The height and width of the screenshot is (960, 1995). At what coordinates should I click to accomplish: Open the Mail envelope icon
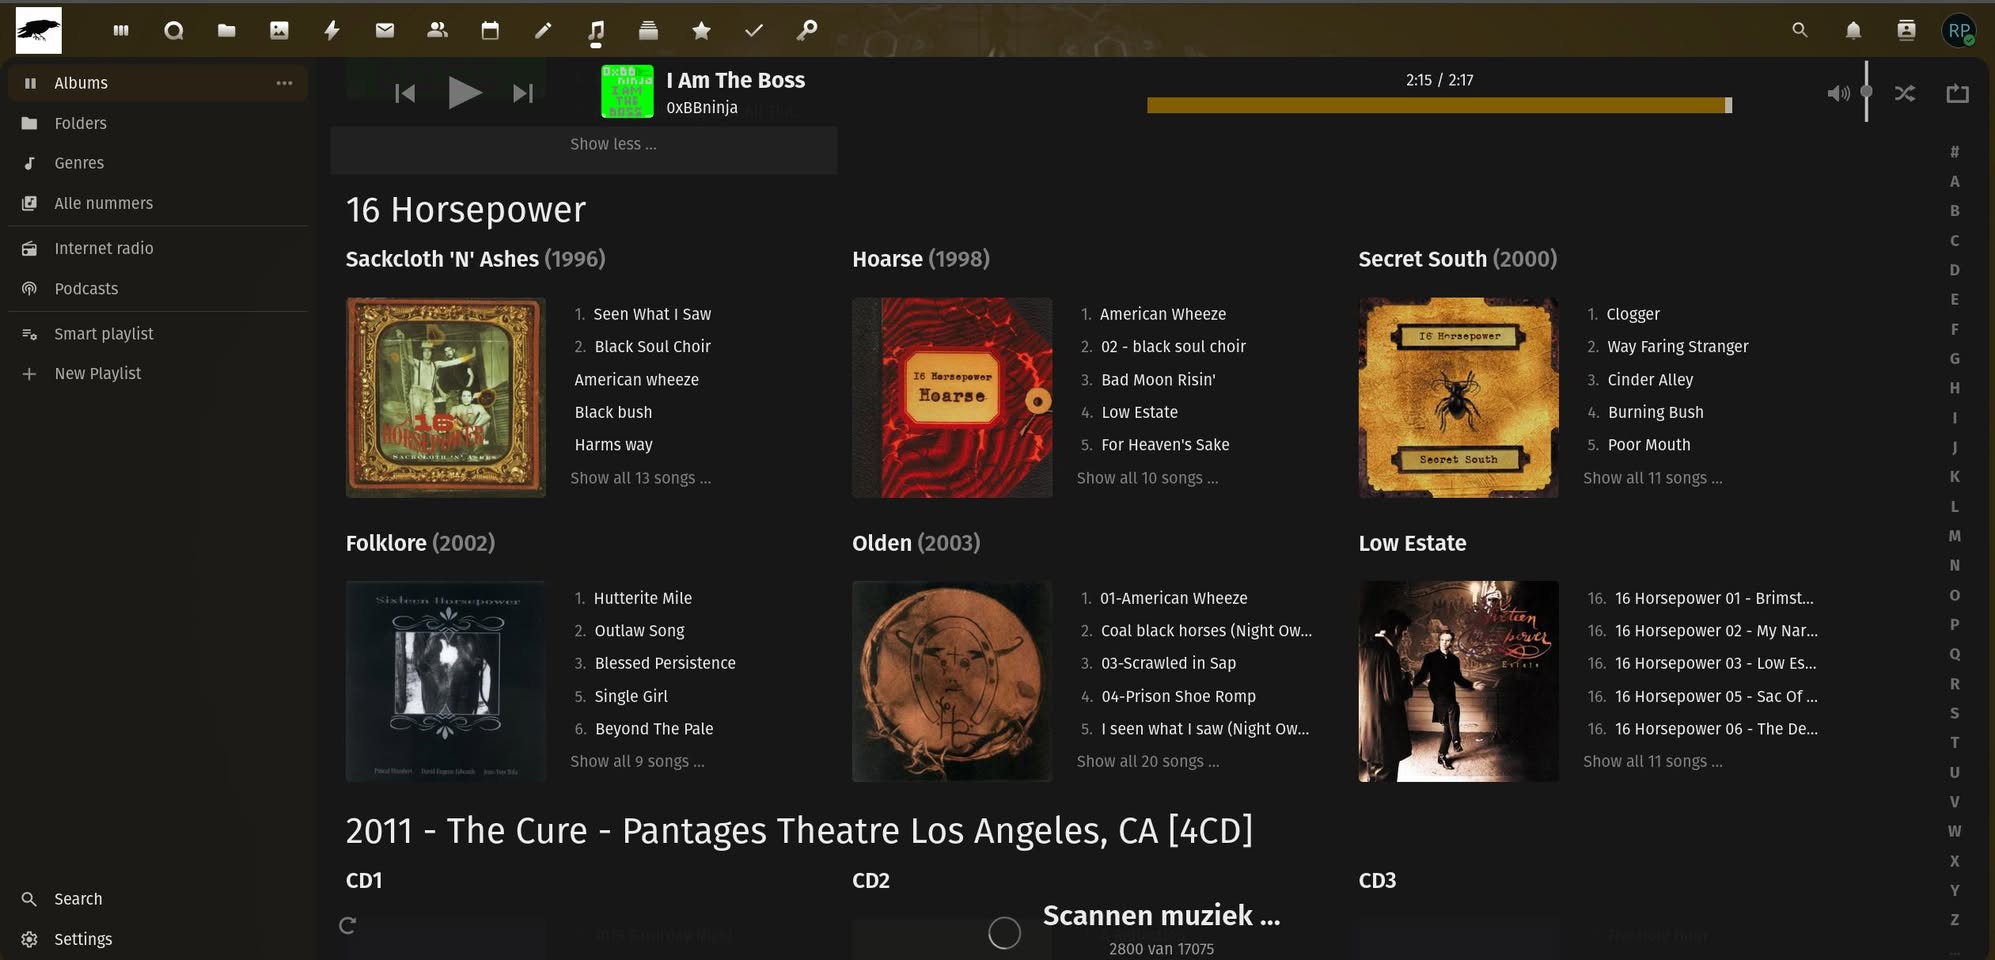(385, 31)
